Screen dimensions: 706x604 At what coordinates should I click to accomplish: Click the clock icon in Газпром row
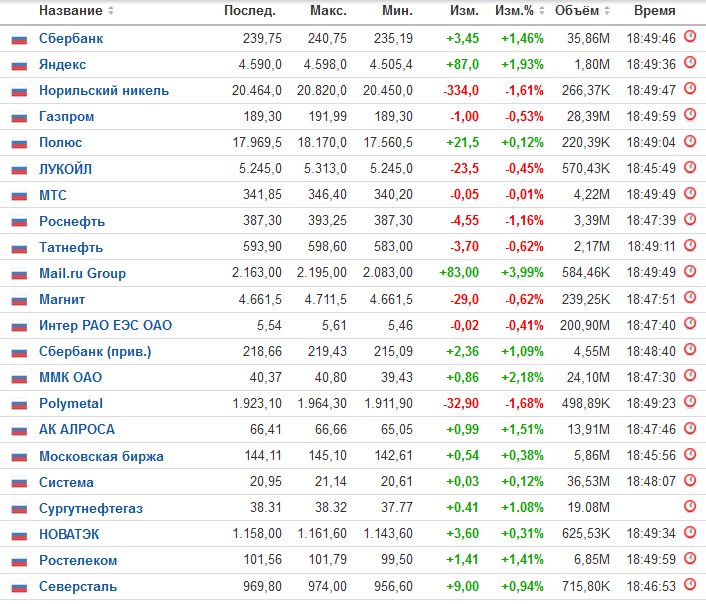(x=690, y=115)
